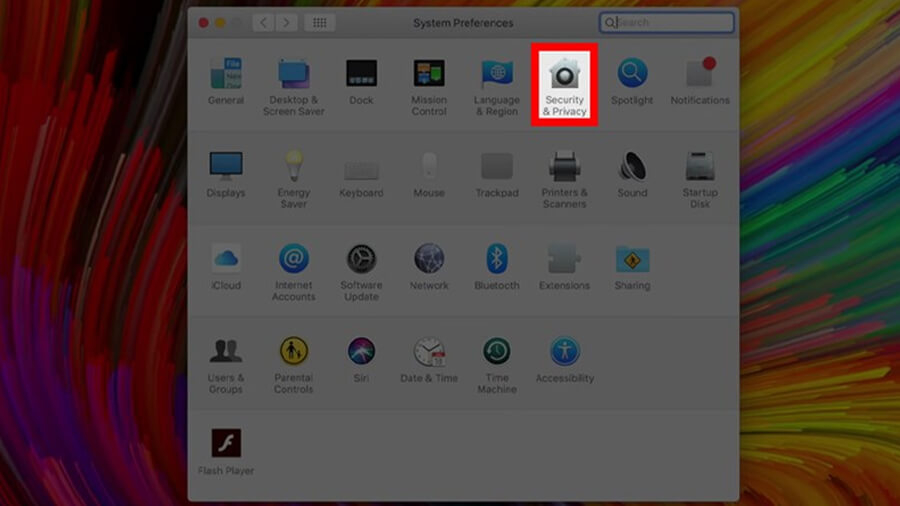This screenshot has height=506, width=900.
Task: Go back using the left arrow button
Action: point(263,22)
